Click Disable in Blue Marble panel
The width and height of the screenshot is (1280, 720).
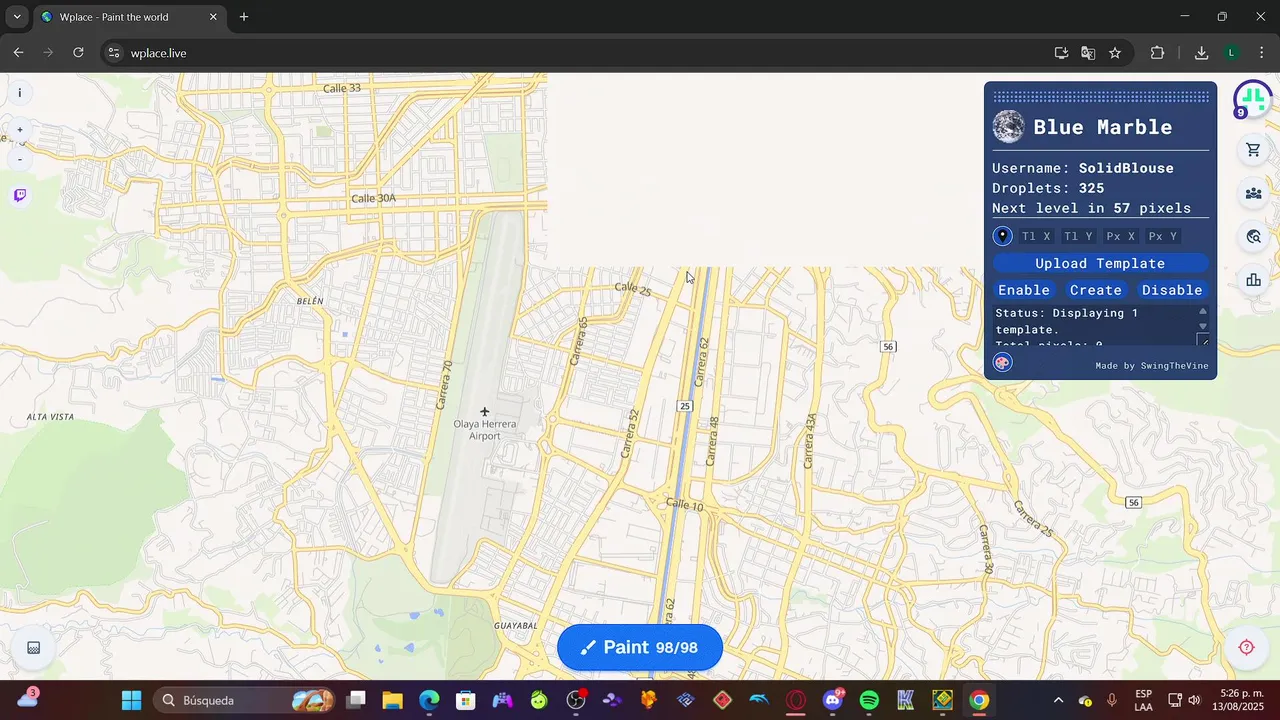1172,290
